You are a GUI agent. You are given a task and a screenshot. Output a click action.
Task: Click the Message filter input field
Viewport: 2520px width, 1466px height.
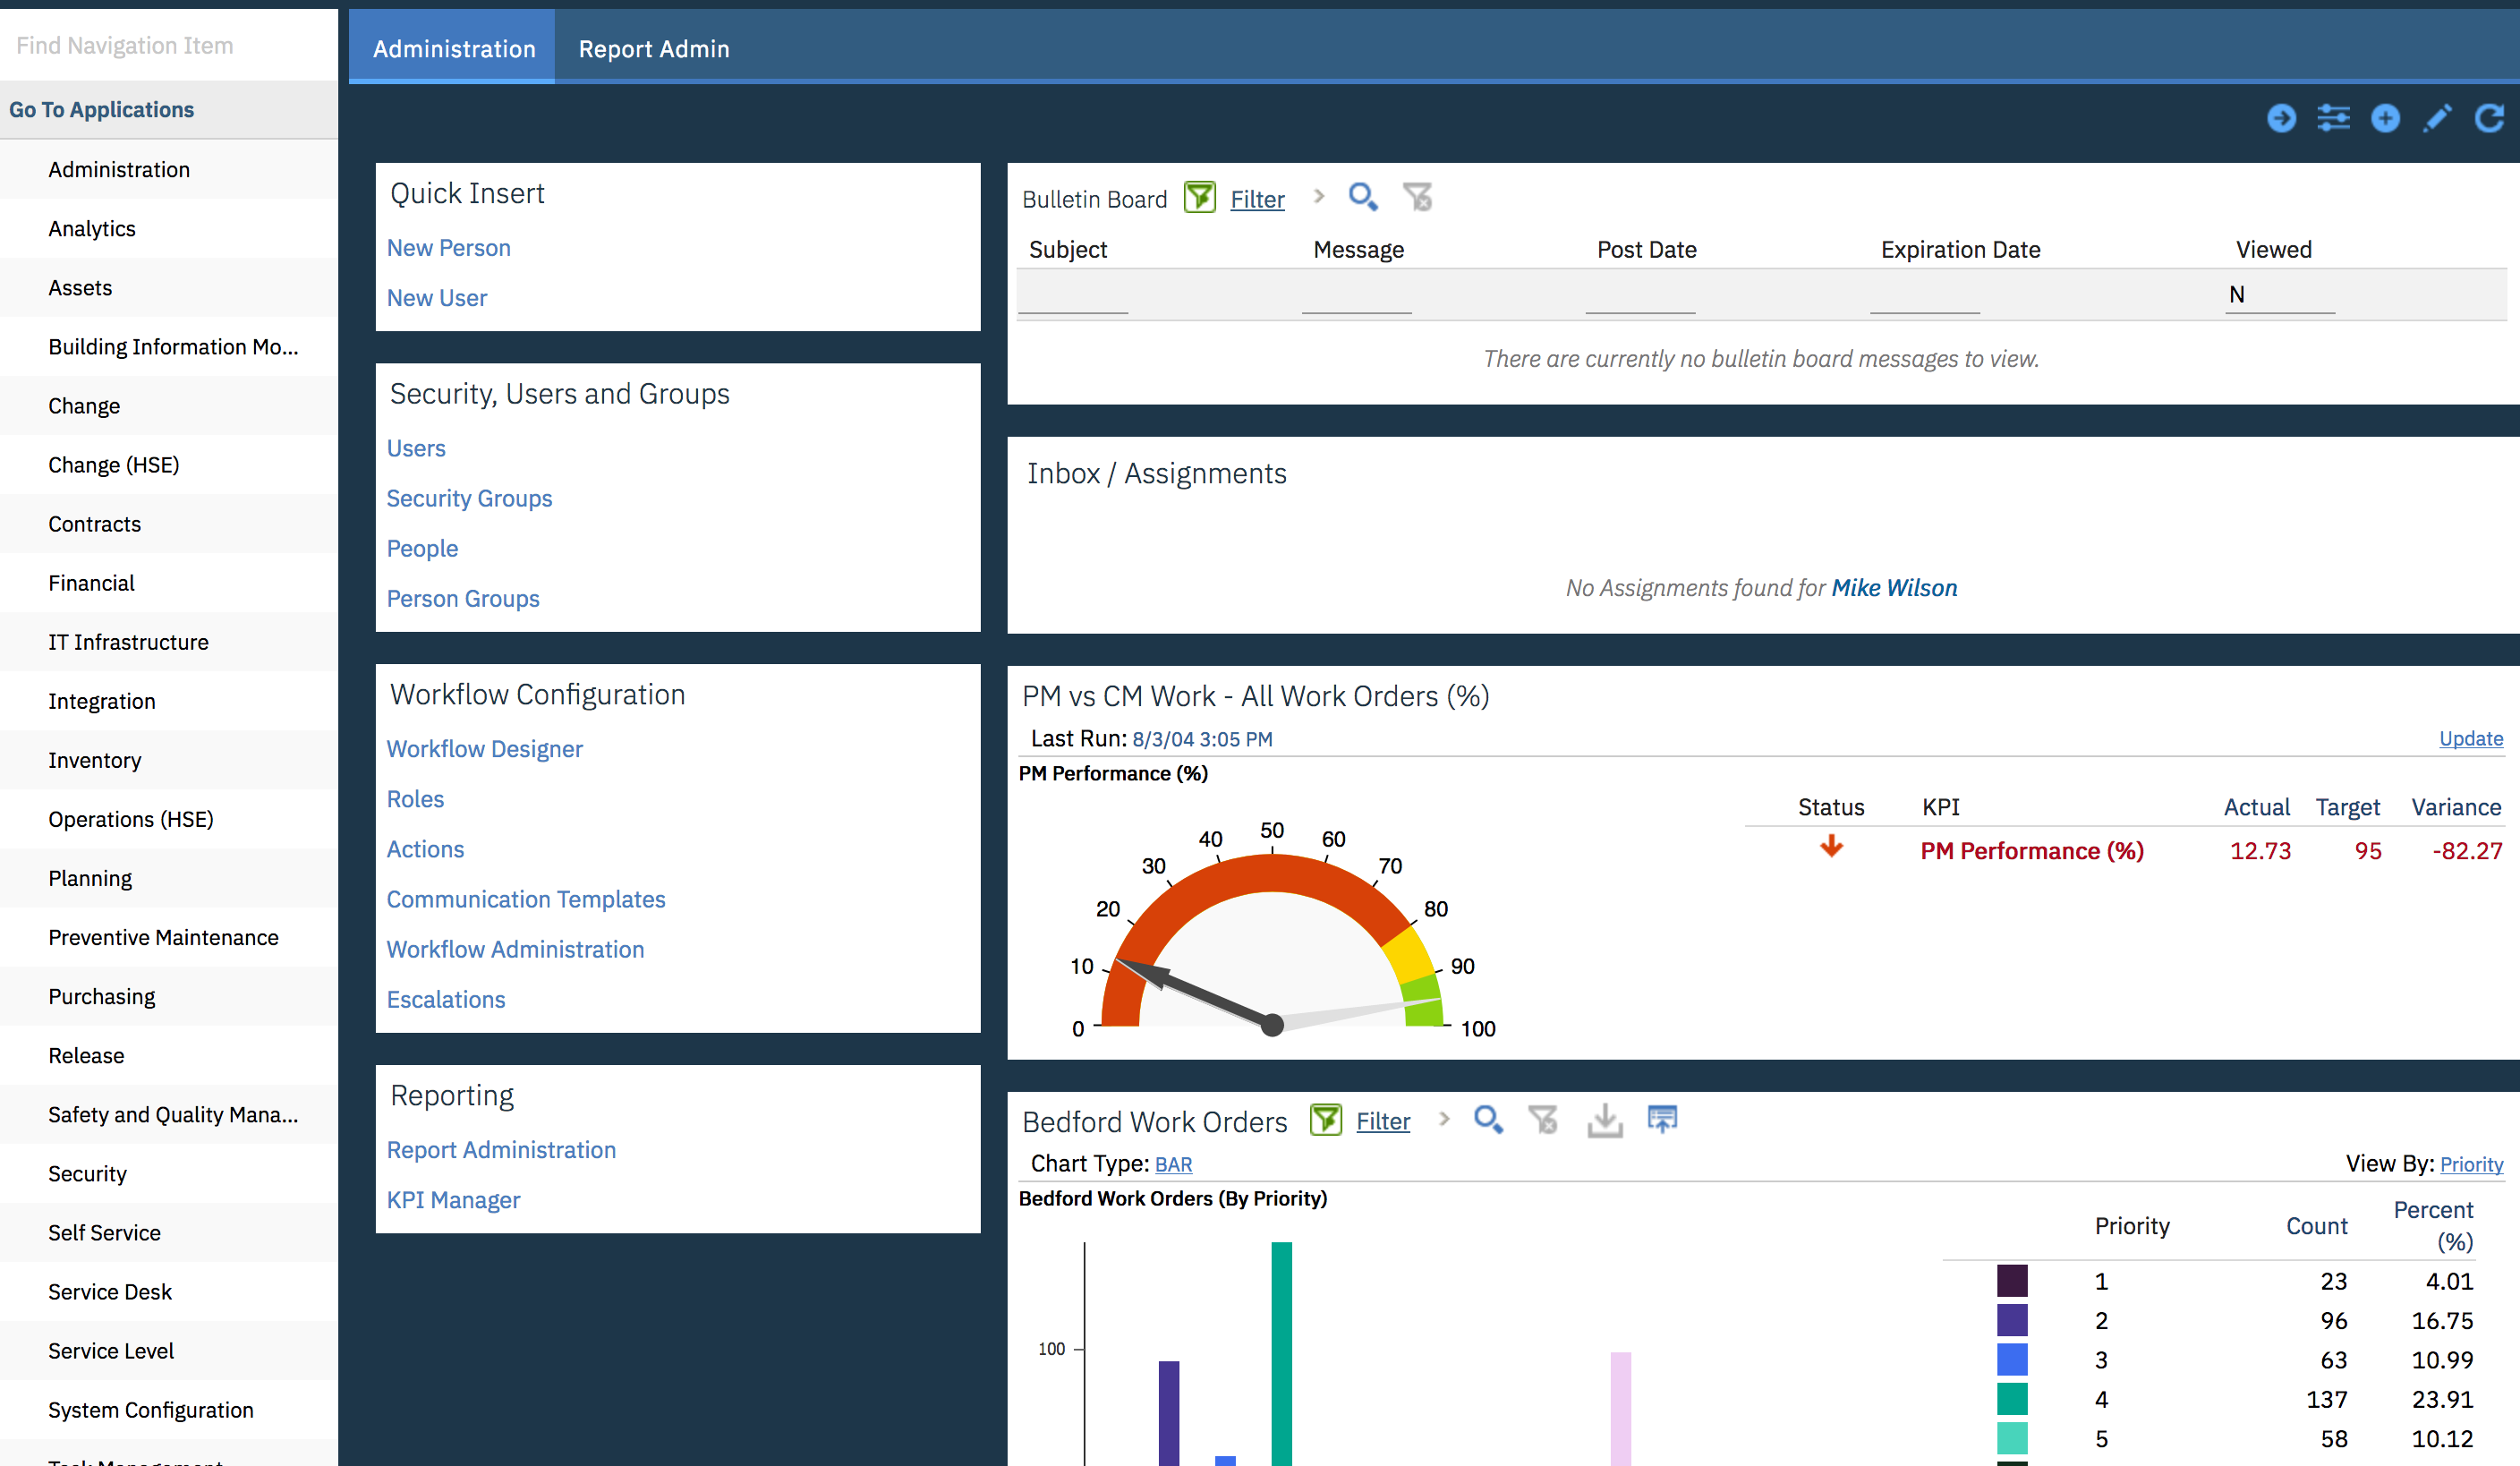click(1357, 296)
